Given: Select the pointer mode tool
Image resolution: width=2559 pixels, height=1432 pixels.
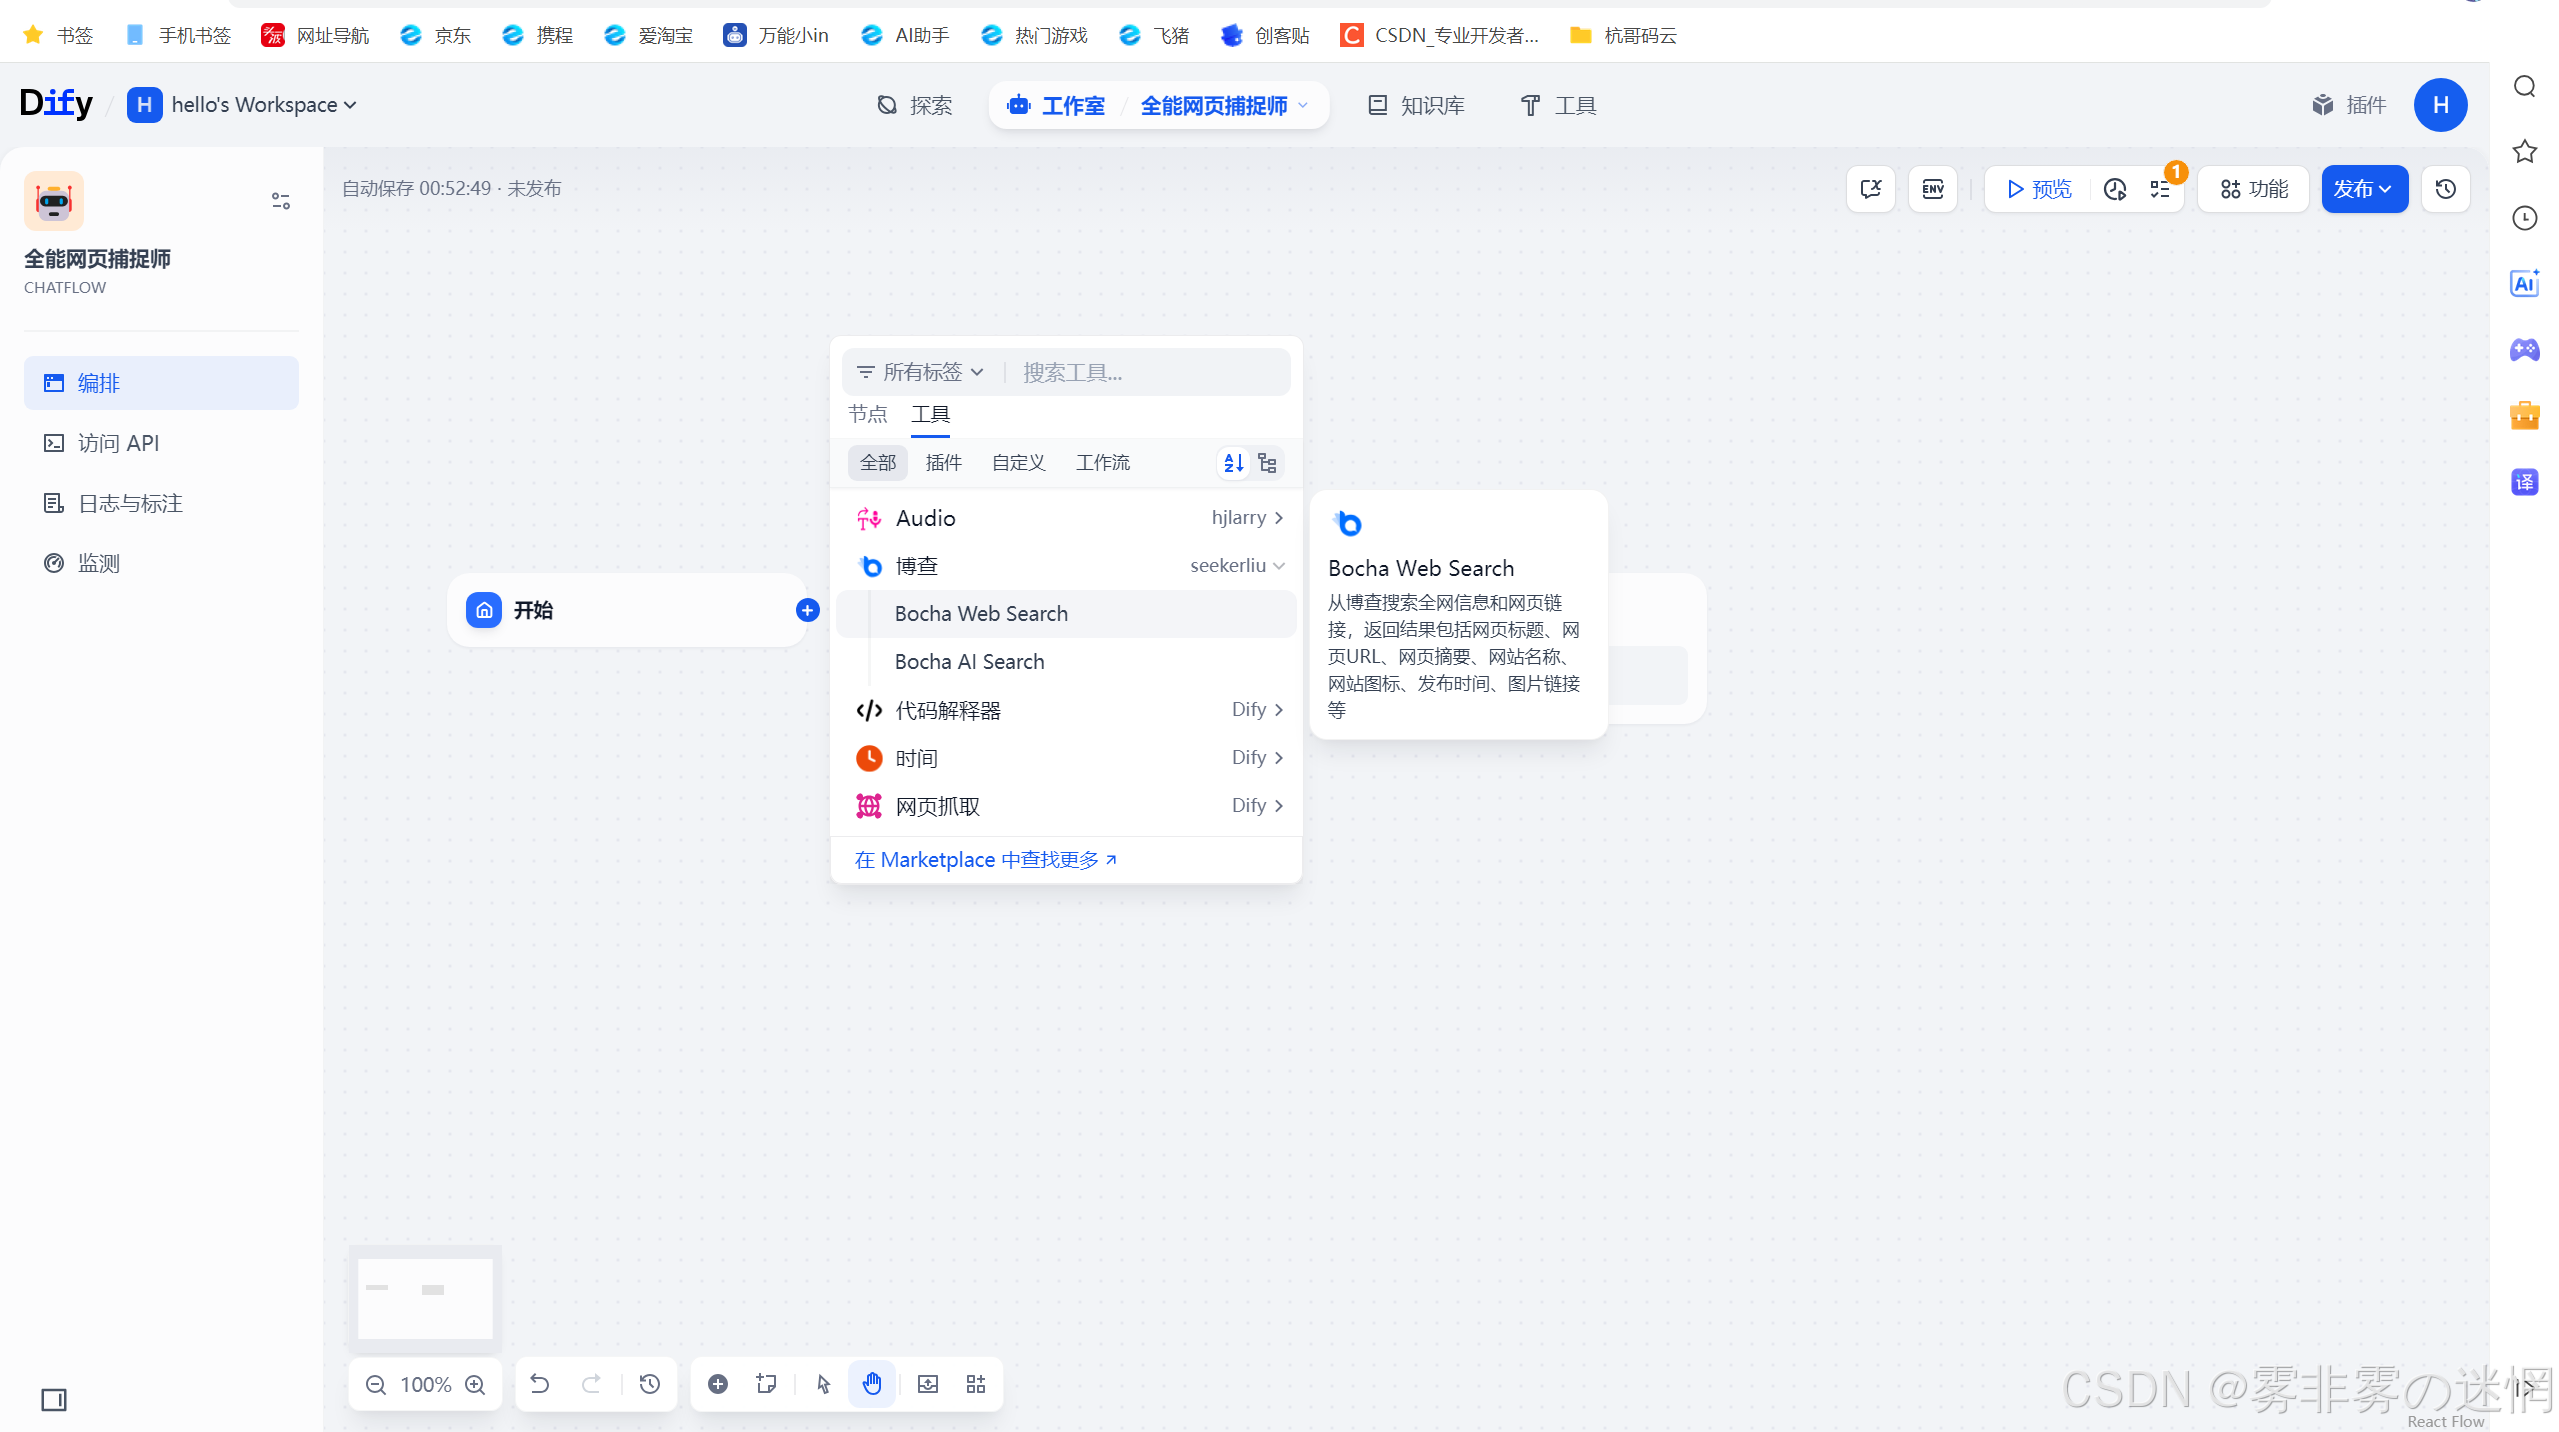Looking at the screenshot, I should (824, 1384).
